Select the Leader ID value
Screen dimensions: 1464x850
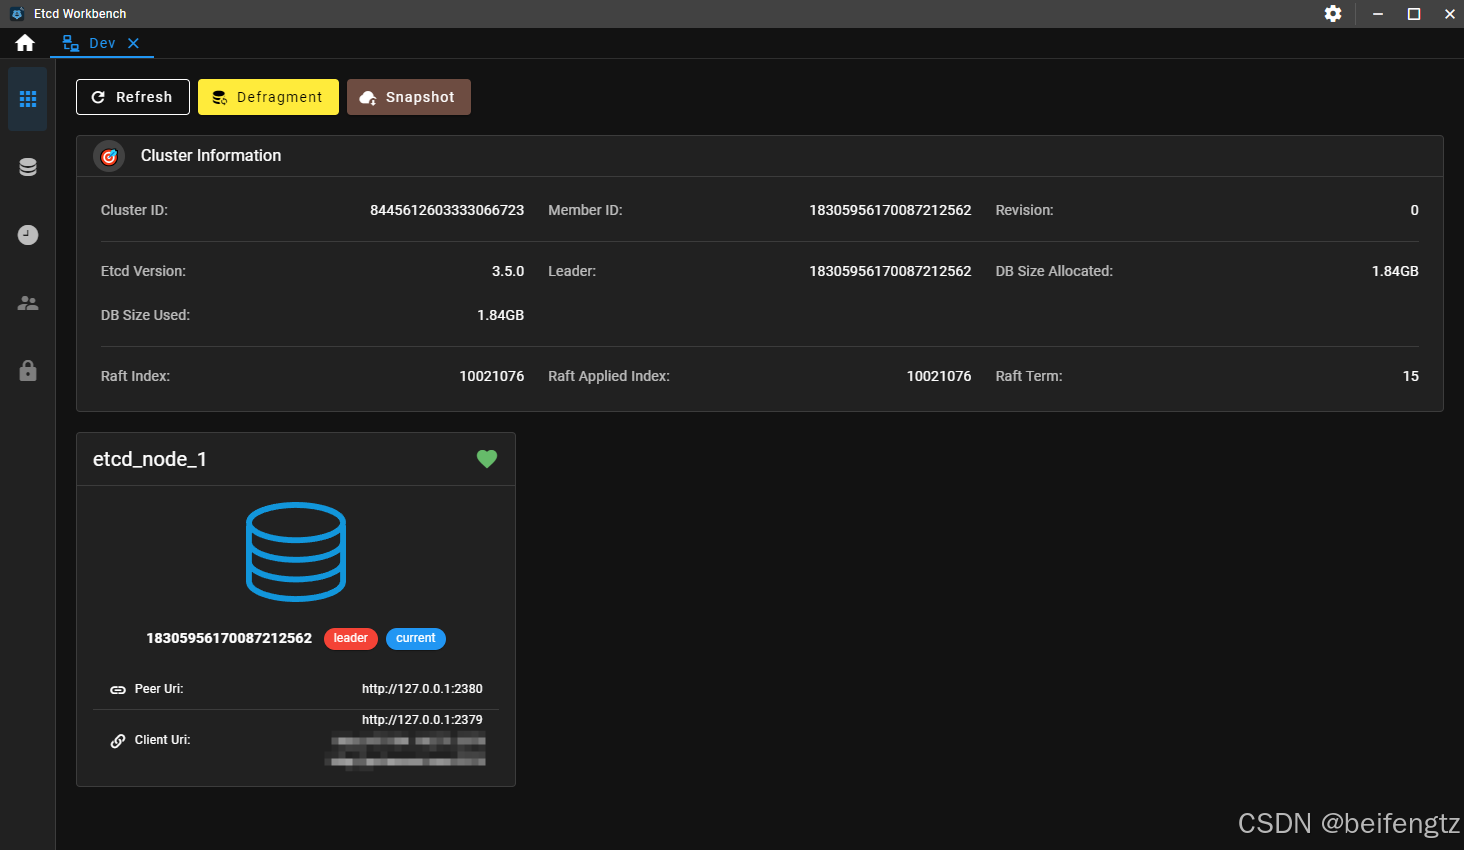click(890, 271)
